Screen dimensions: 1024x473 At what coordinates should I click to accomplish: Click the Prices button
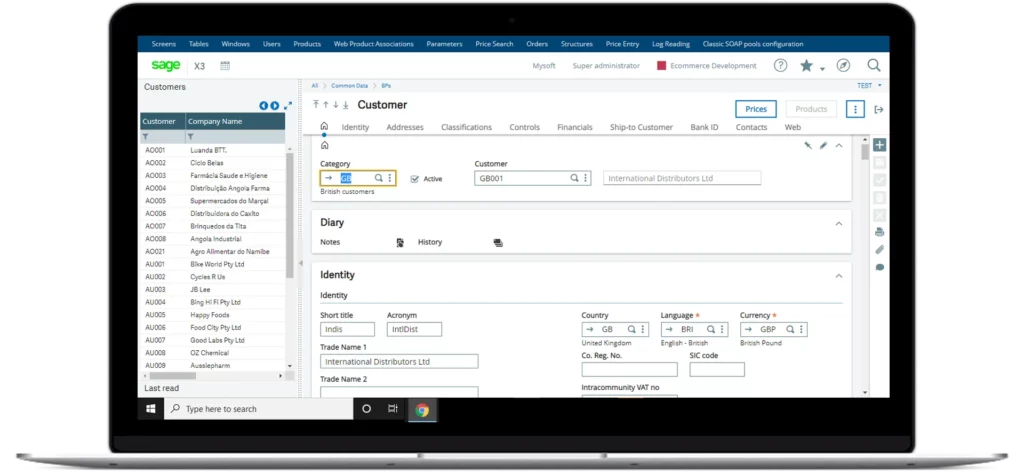pyautogui.click(x=756, y=109)
